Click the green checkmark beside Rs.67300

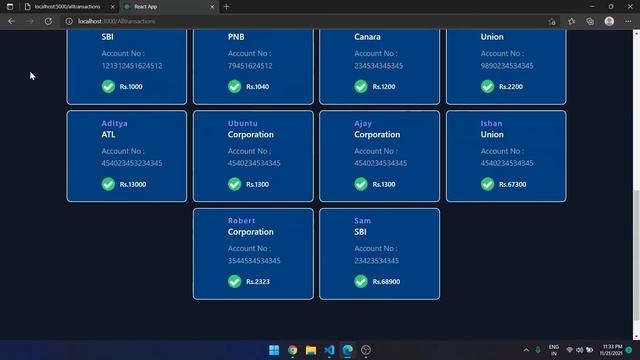(487, 184)
